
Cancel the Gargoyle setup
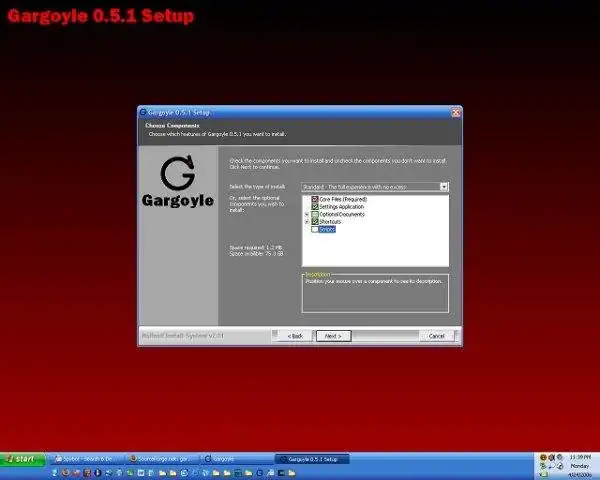coord(437,336)
